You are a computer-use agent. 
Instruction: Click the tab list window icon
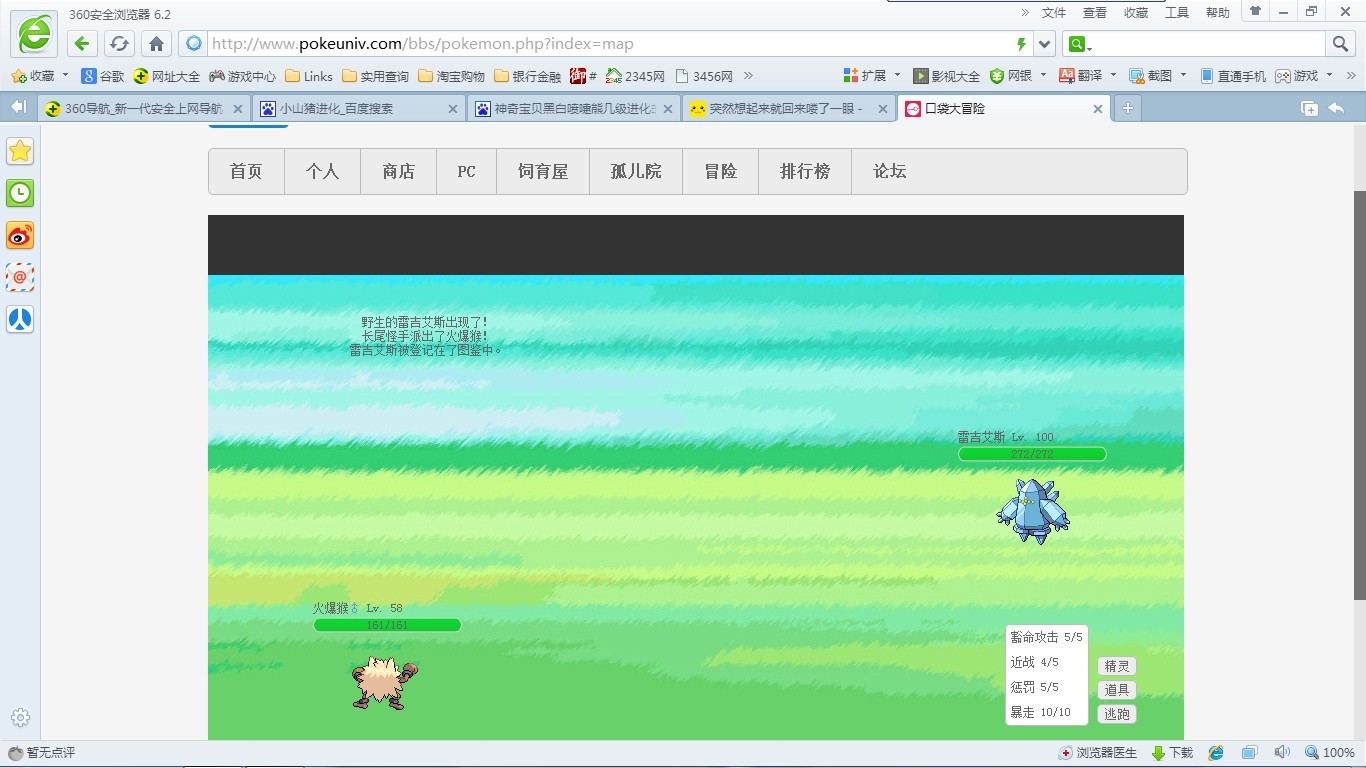coord(1309,108)
